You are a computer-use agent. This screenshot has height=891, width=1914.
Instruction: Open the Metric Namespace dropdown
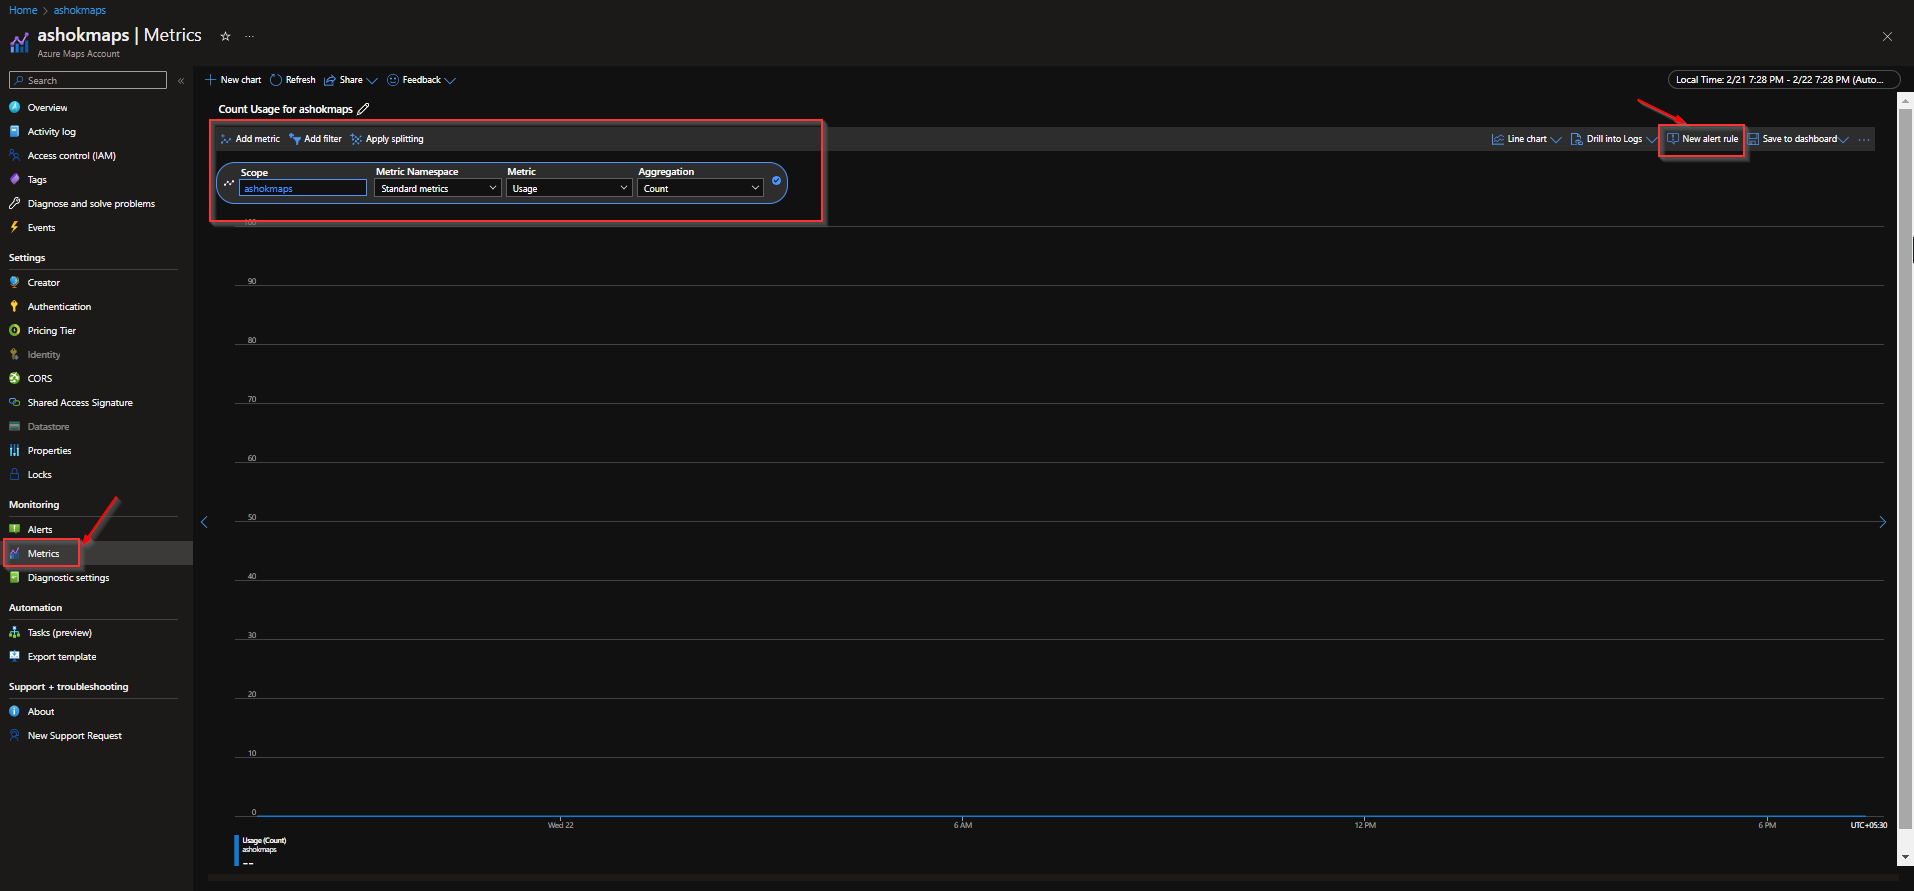click(438, 188)
